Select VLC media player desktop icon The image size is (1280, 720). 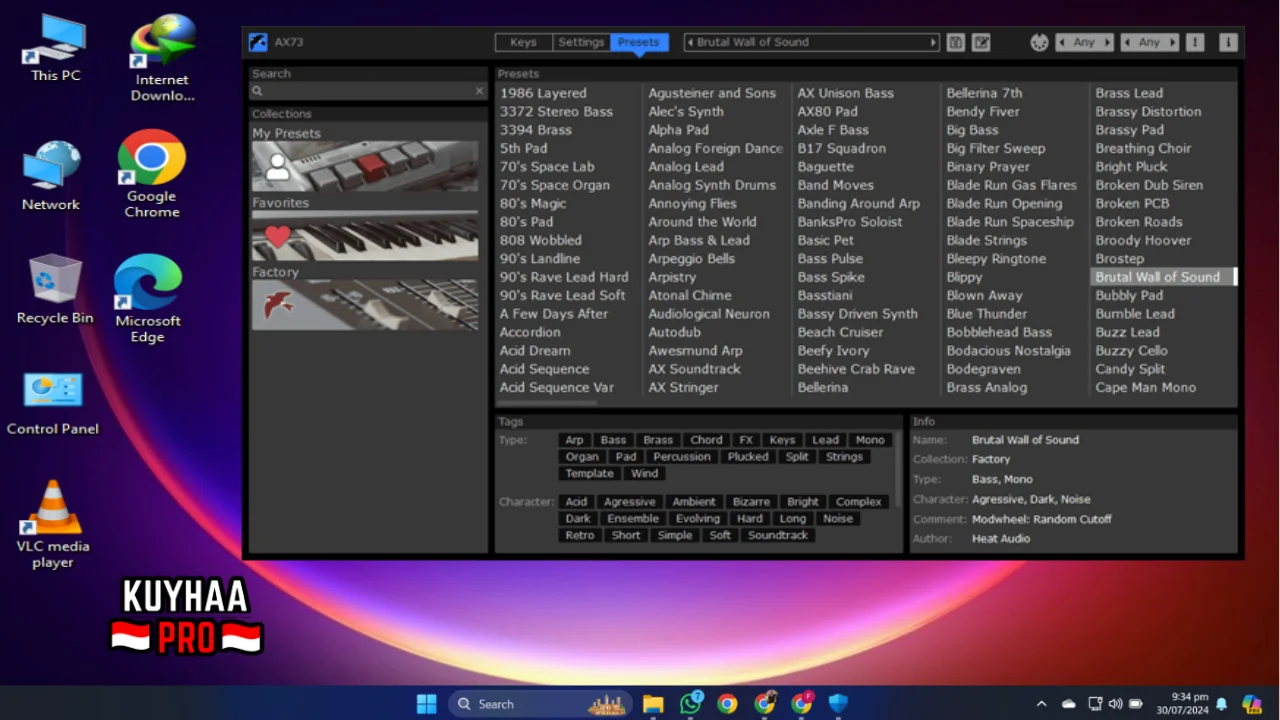(53, 524)
